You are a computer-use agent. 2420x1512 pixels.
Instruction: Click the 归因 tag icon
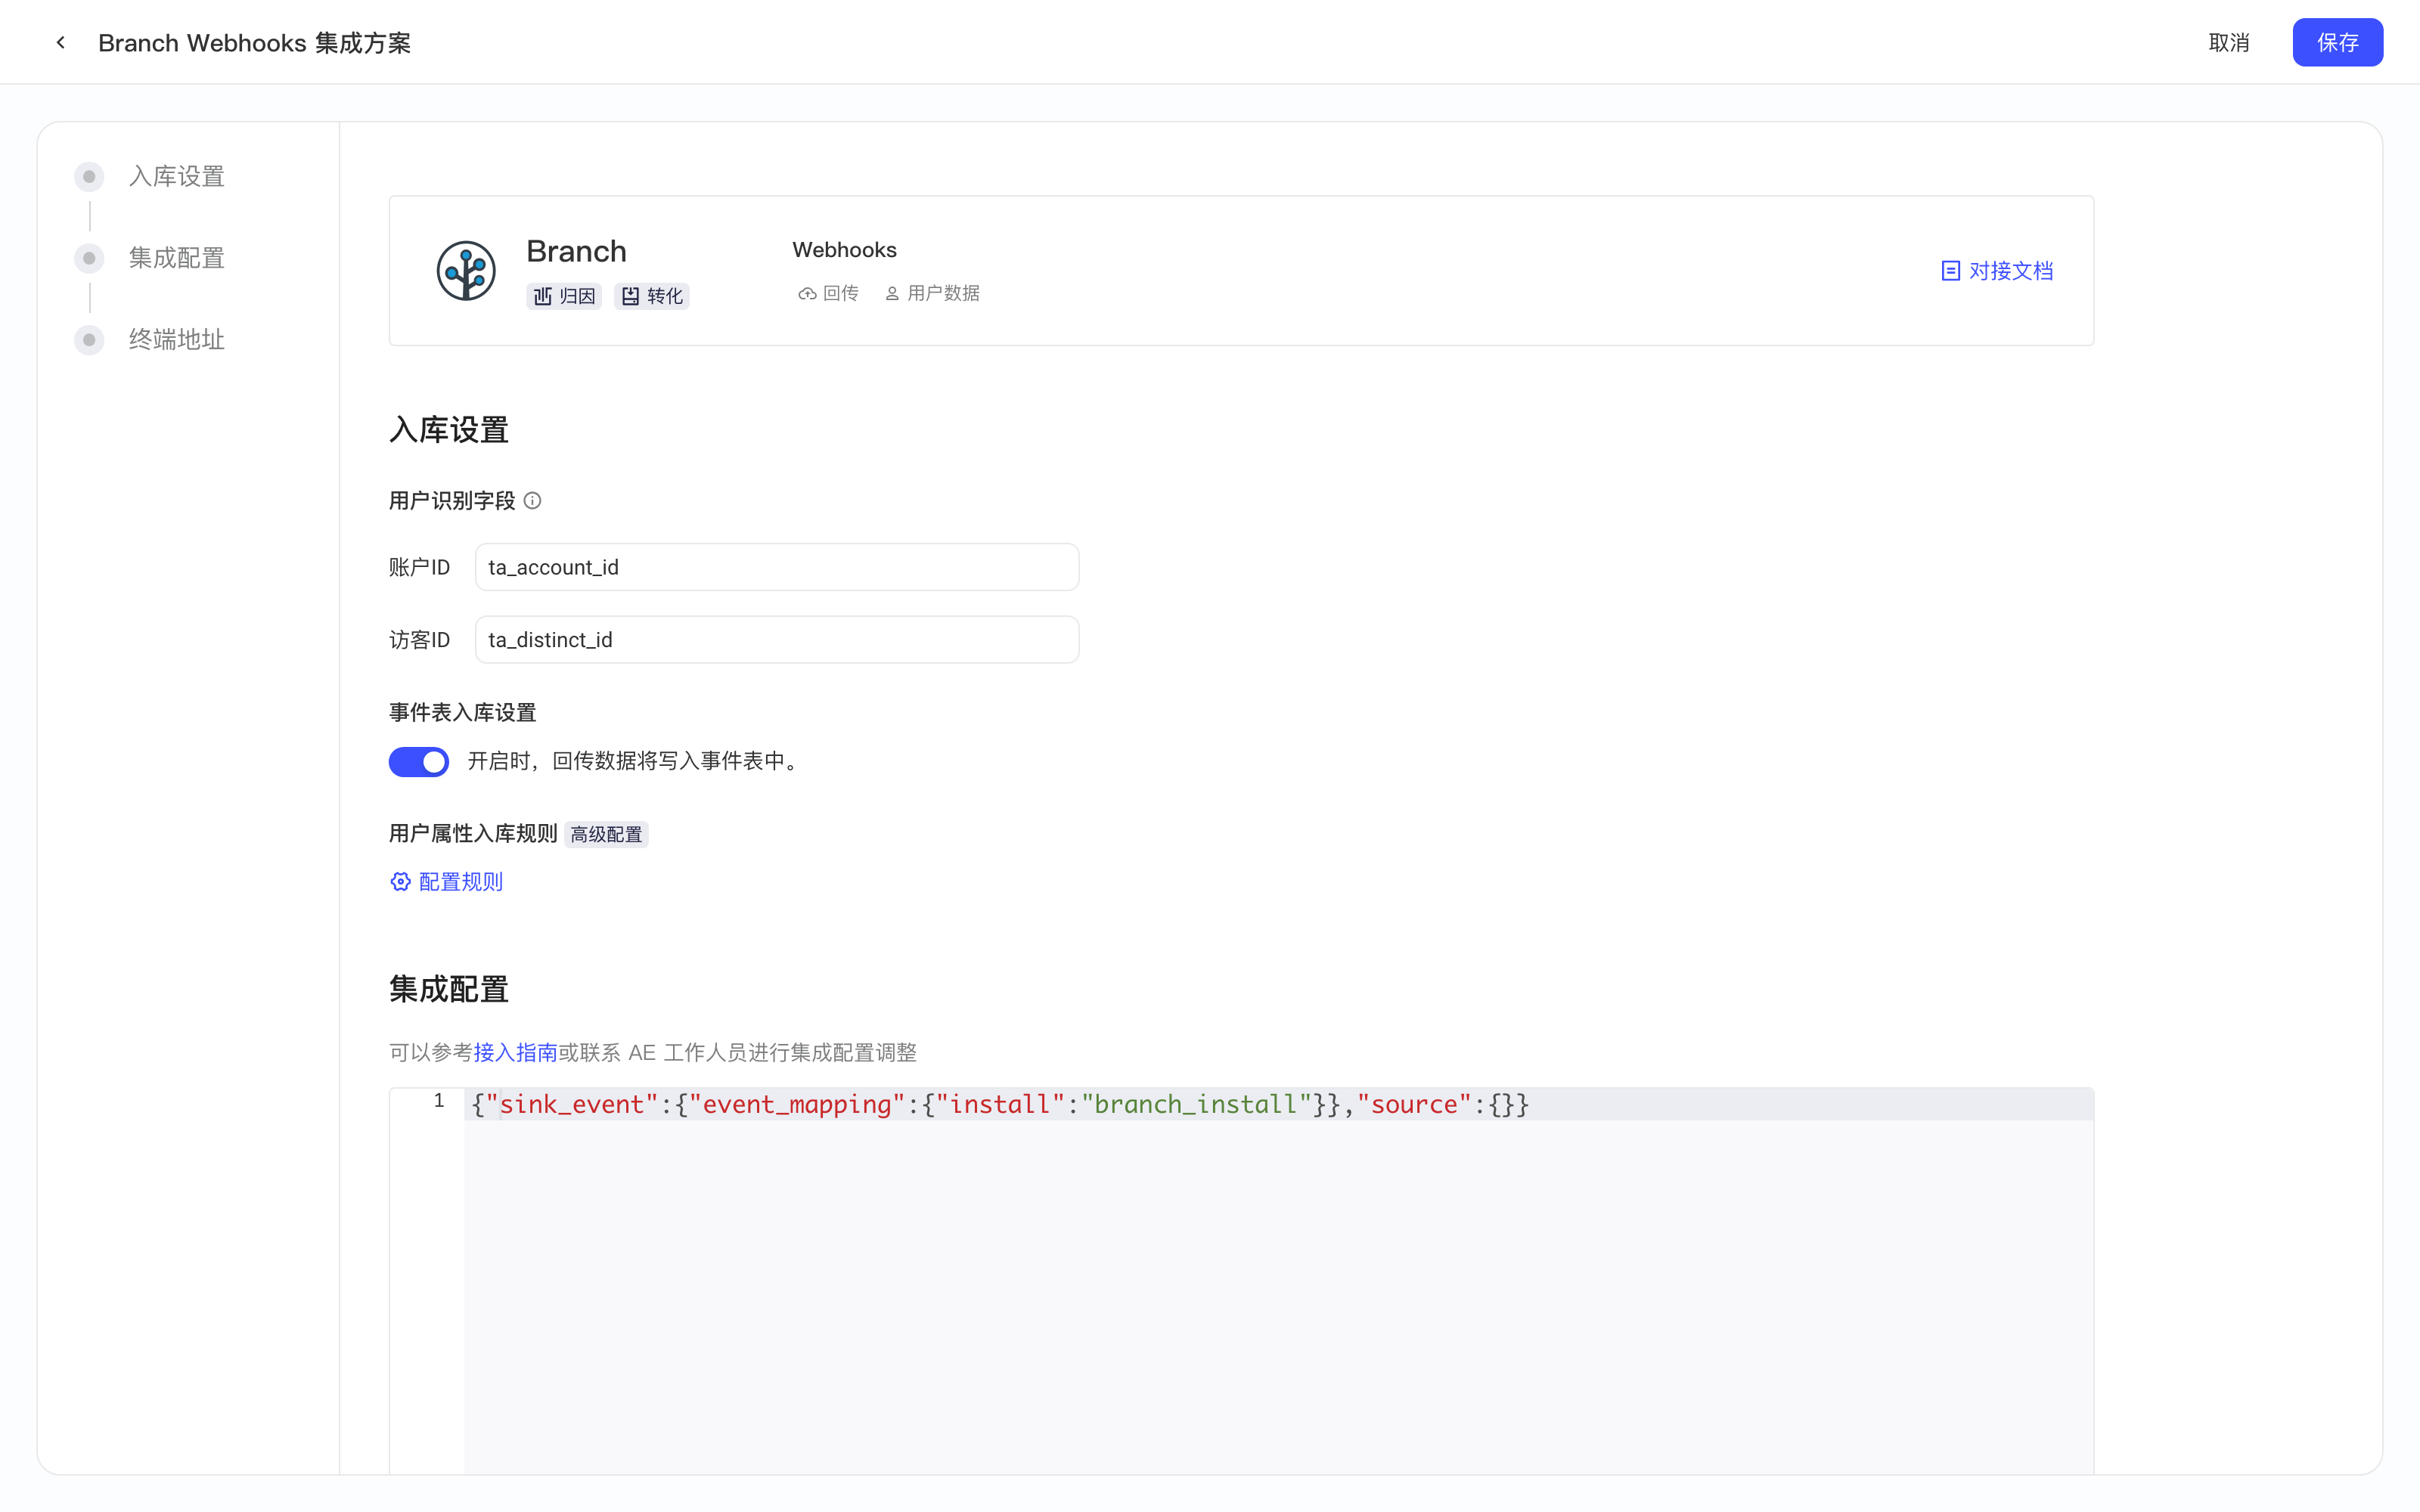[543, 296]
